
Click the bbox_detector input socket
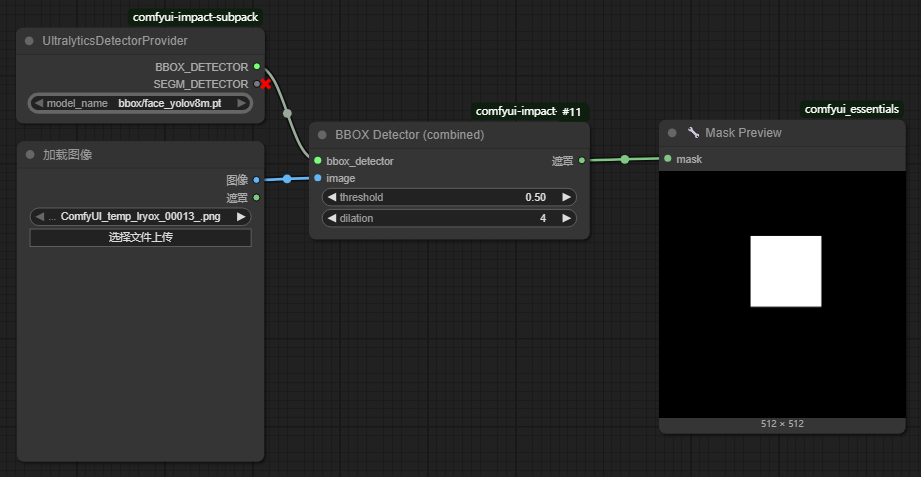coord(318,160)
